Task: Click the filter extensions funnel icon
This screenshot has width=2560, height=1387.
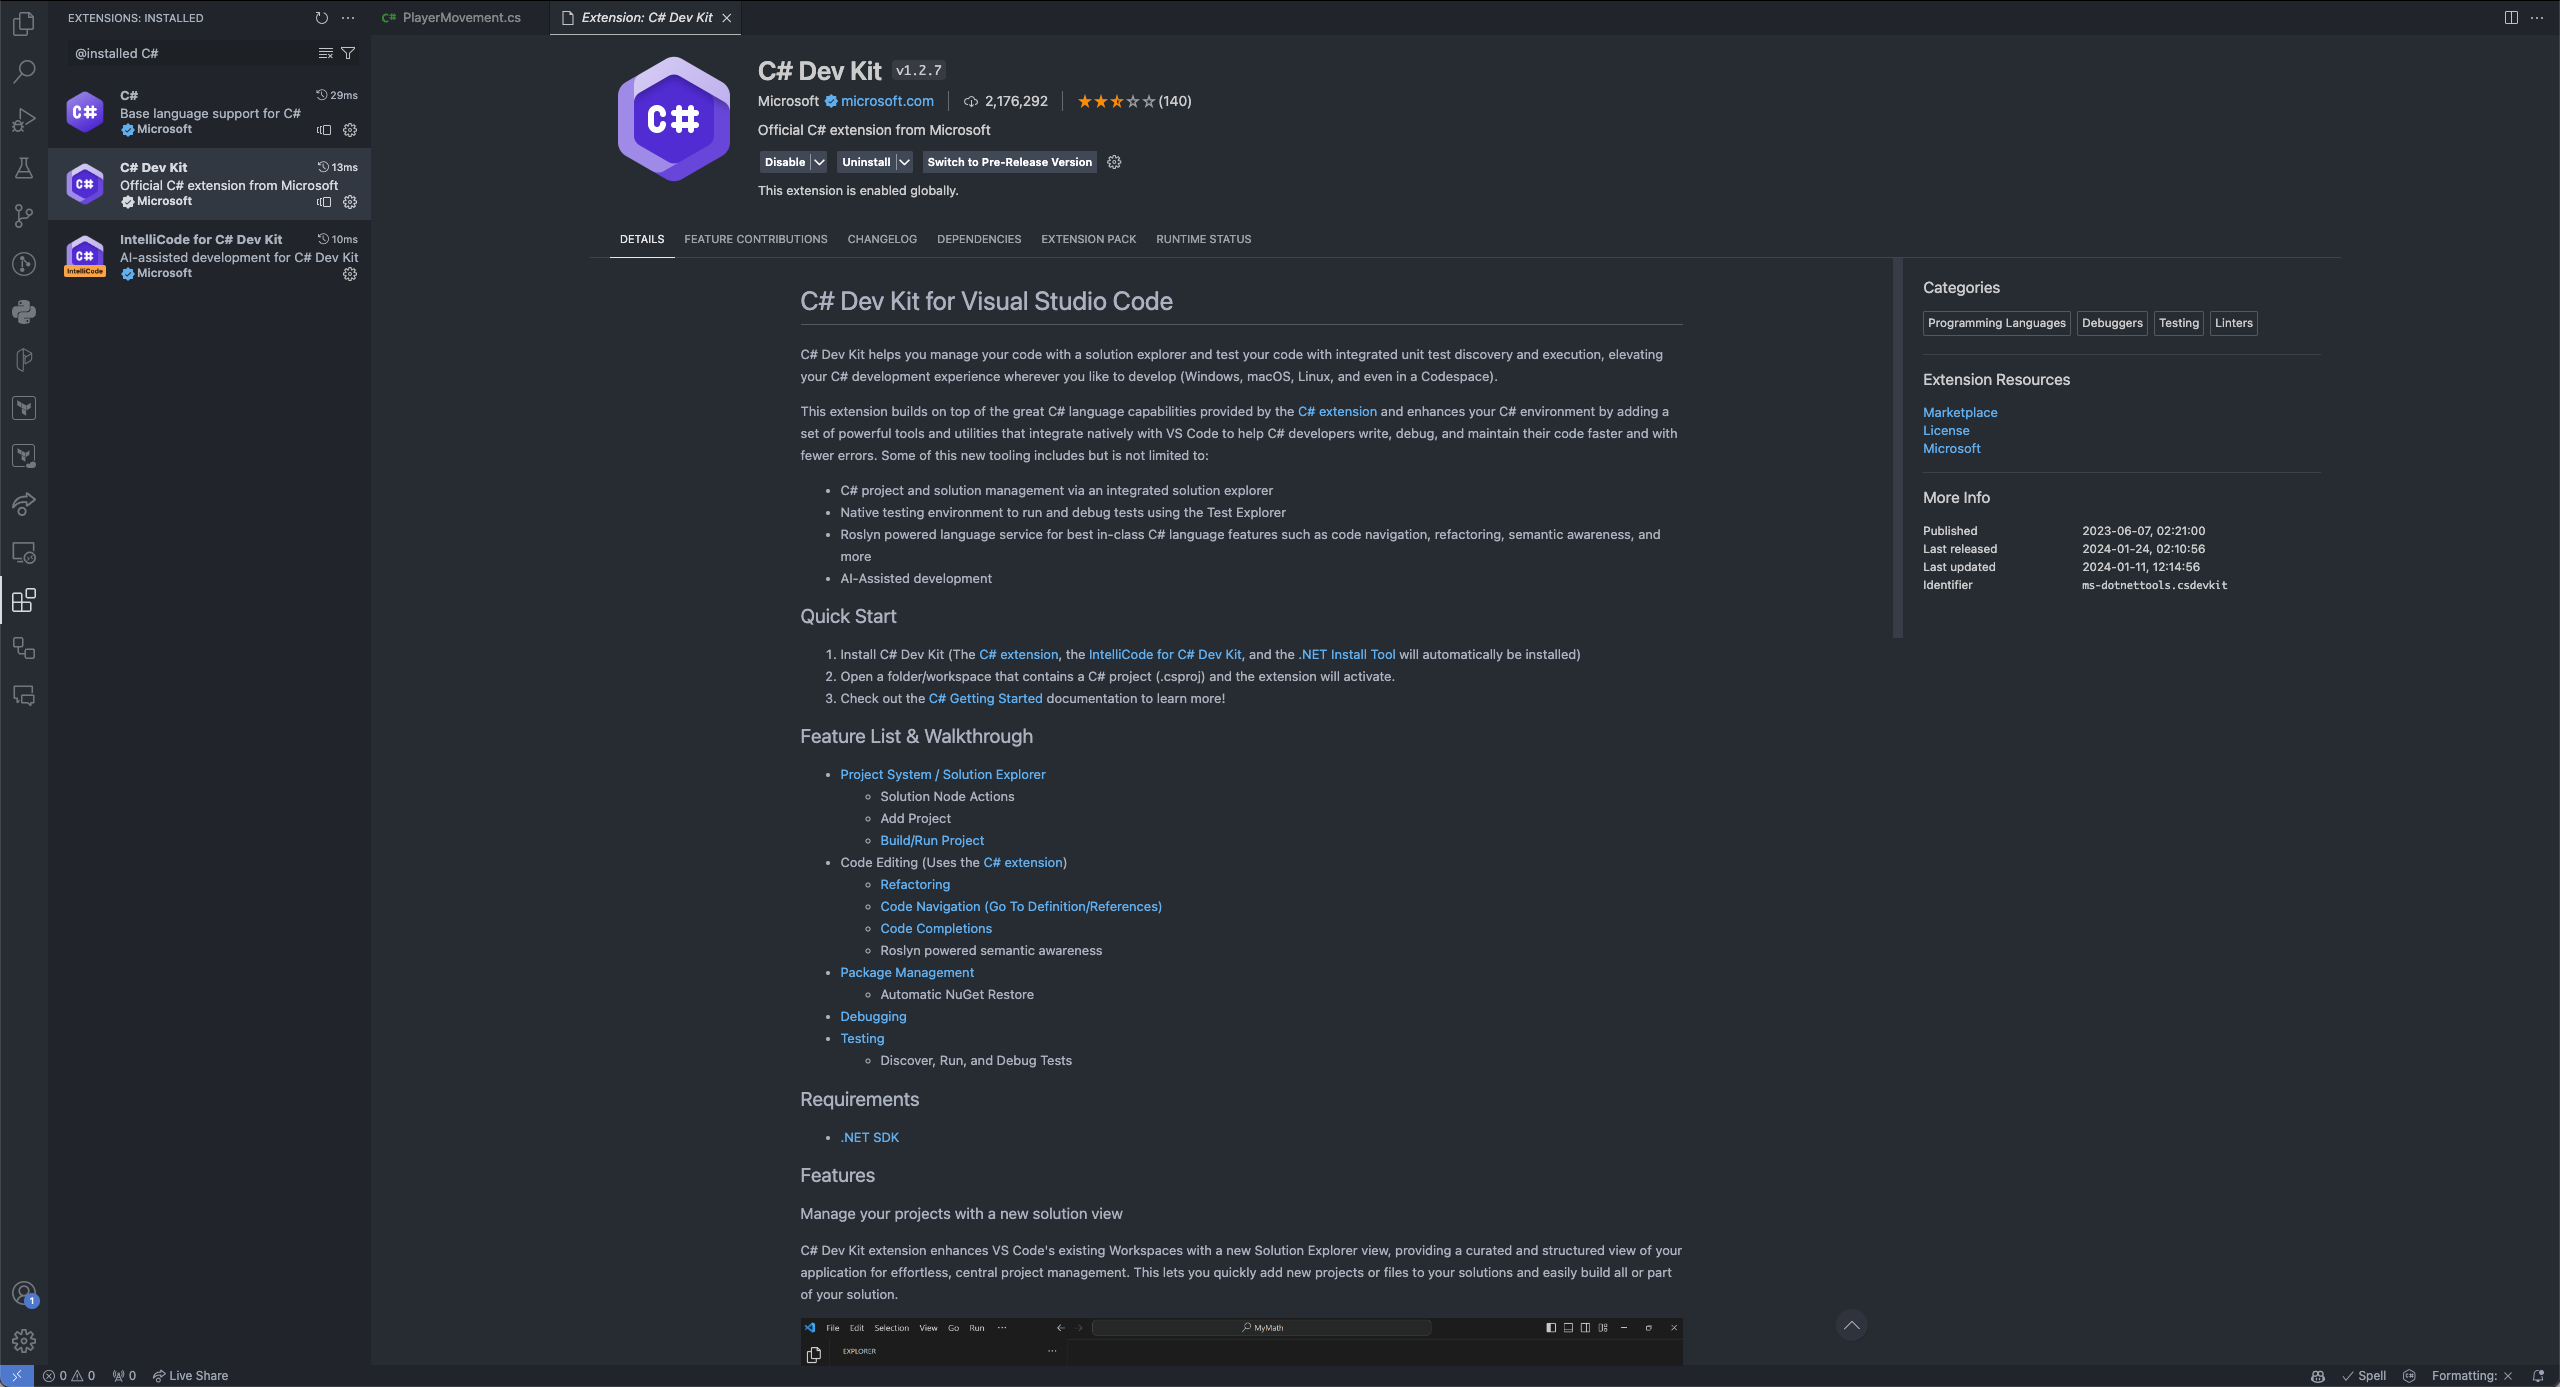Action: (x=348, y=53)
